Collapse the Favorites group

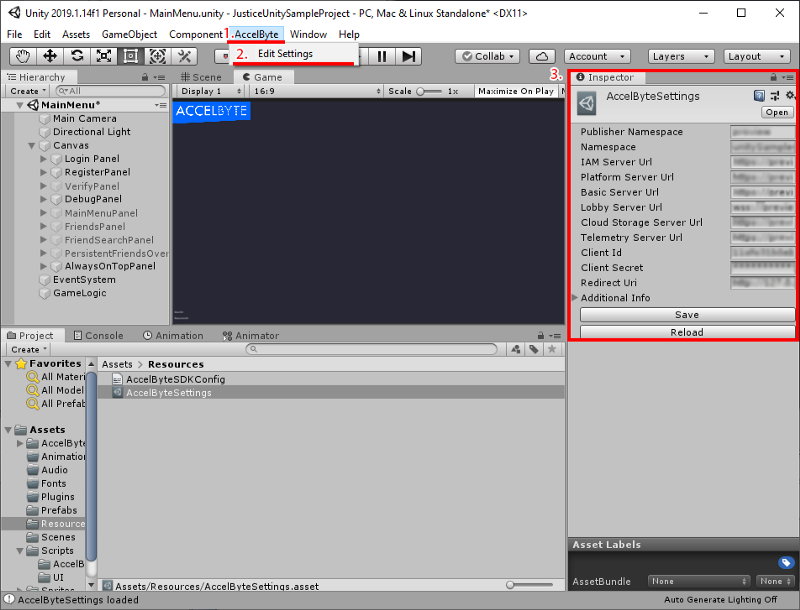click(x=8, y=364)
